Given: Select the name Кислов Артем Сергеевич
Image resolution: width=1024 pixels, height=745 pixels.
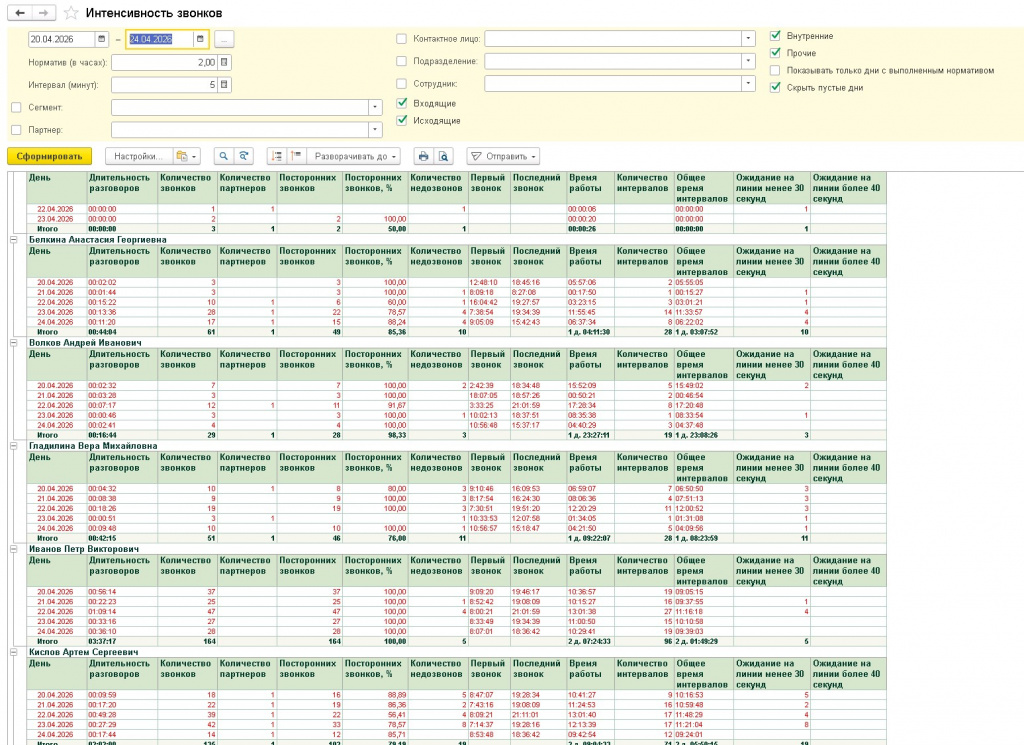Looking at the screenshot, I should click(x=84, y=652).
